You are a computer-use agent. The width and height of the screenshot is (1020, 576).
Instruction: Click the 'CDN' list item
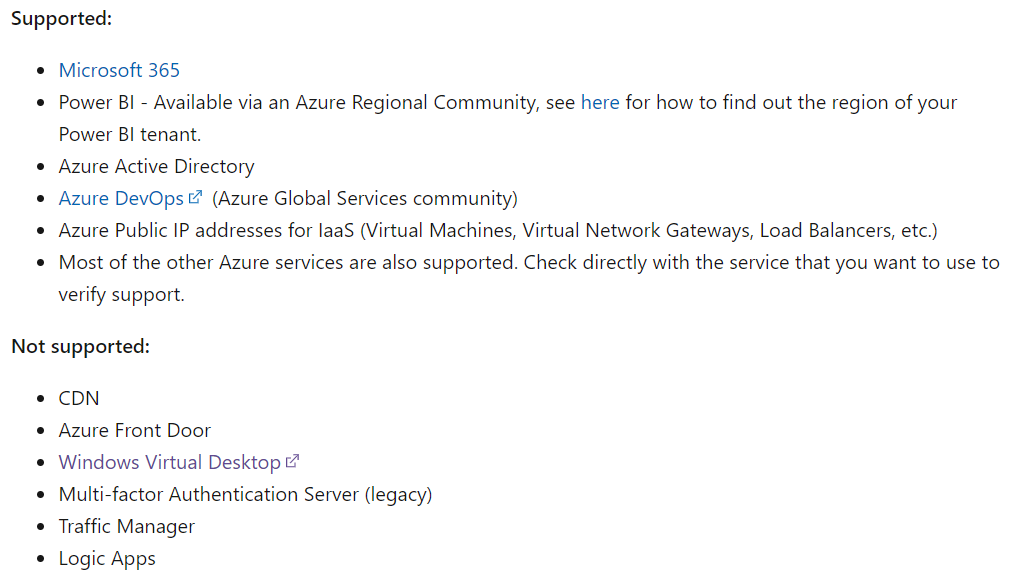pos(79,398)
